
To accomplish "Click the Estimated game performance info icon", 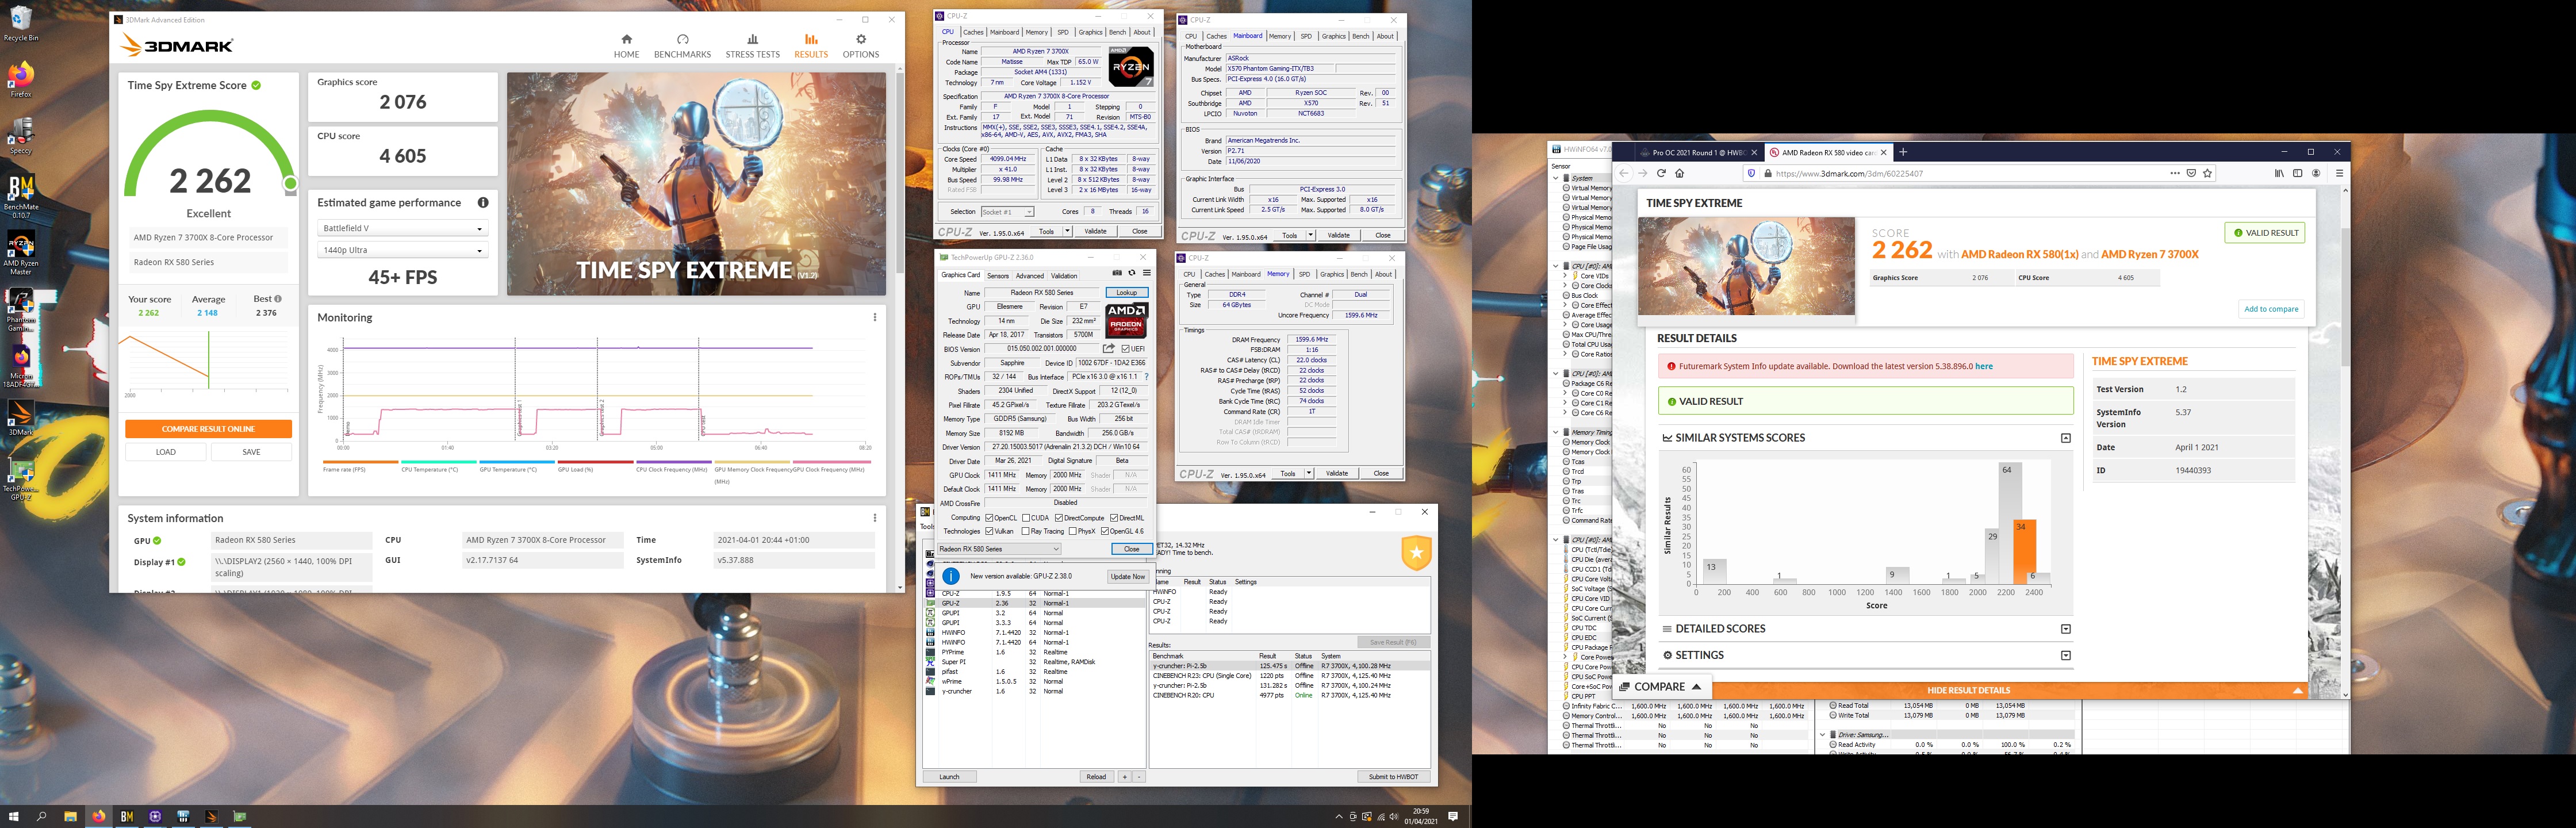I will (483, 202).
